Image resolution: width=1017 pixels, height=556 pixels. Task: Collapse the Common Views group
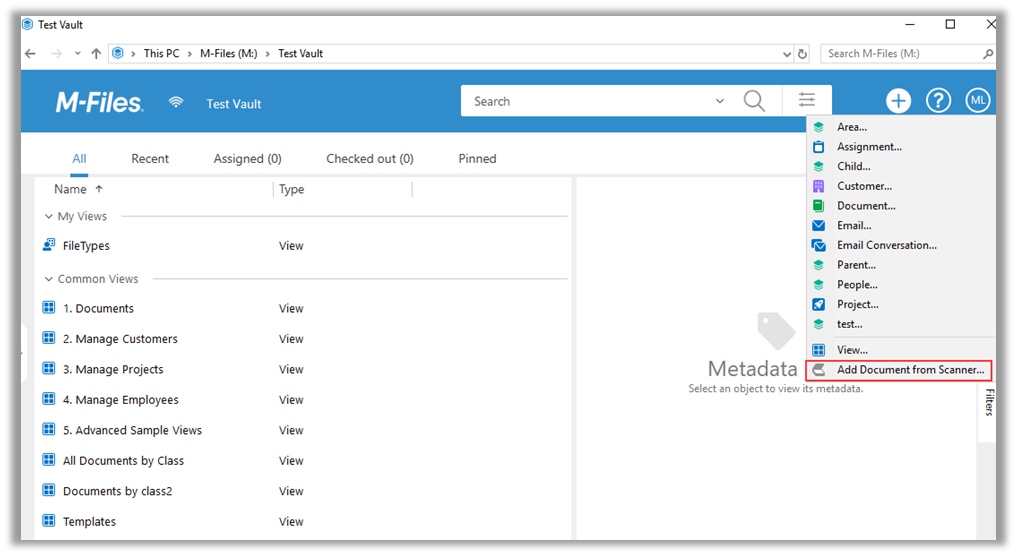[x=48, y=280]
